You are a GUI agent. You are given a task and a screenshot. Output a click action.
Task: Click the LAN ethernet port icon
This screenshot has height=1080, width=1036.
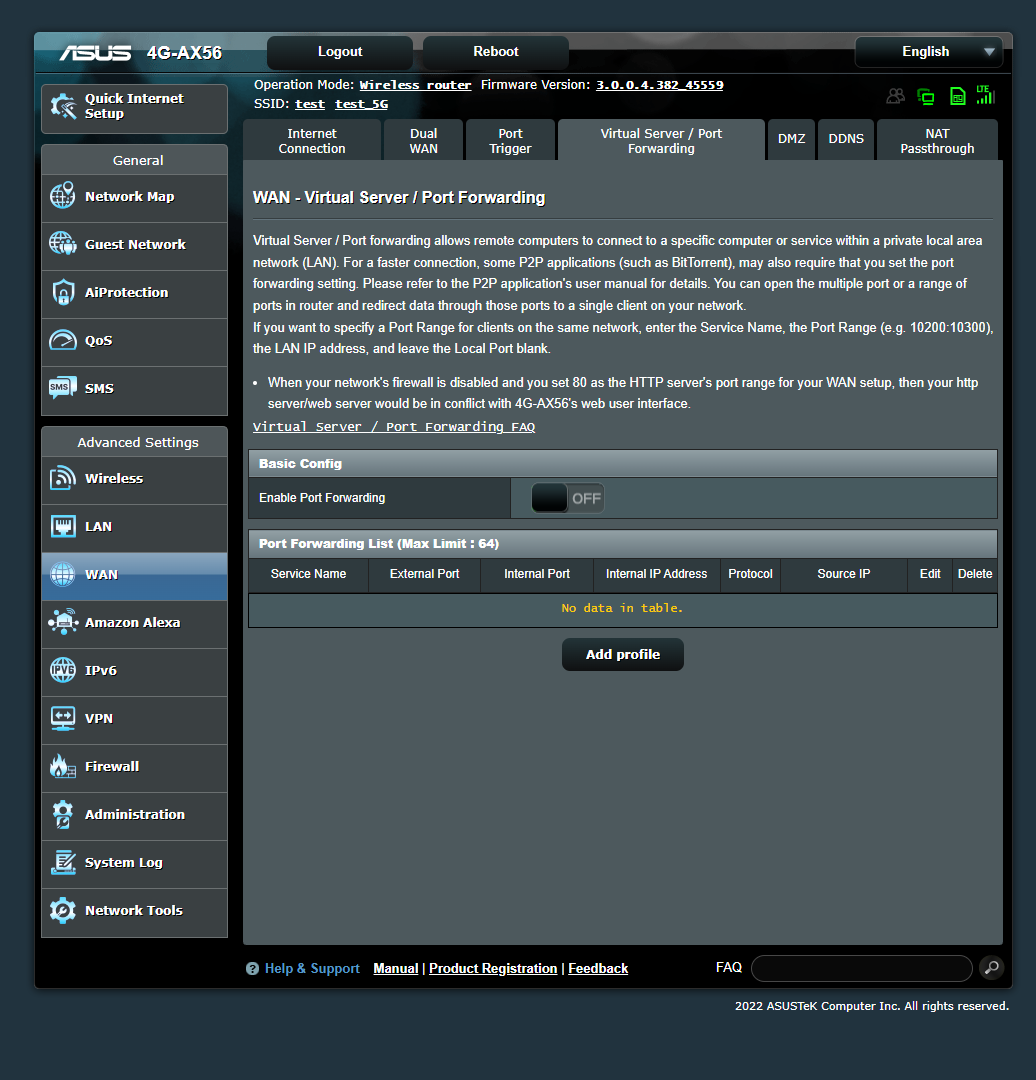pyautogui.click(x=63, y=526)
